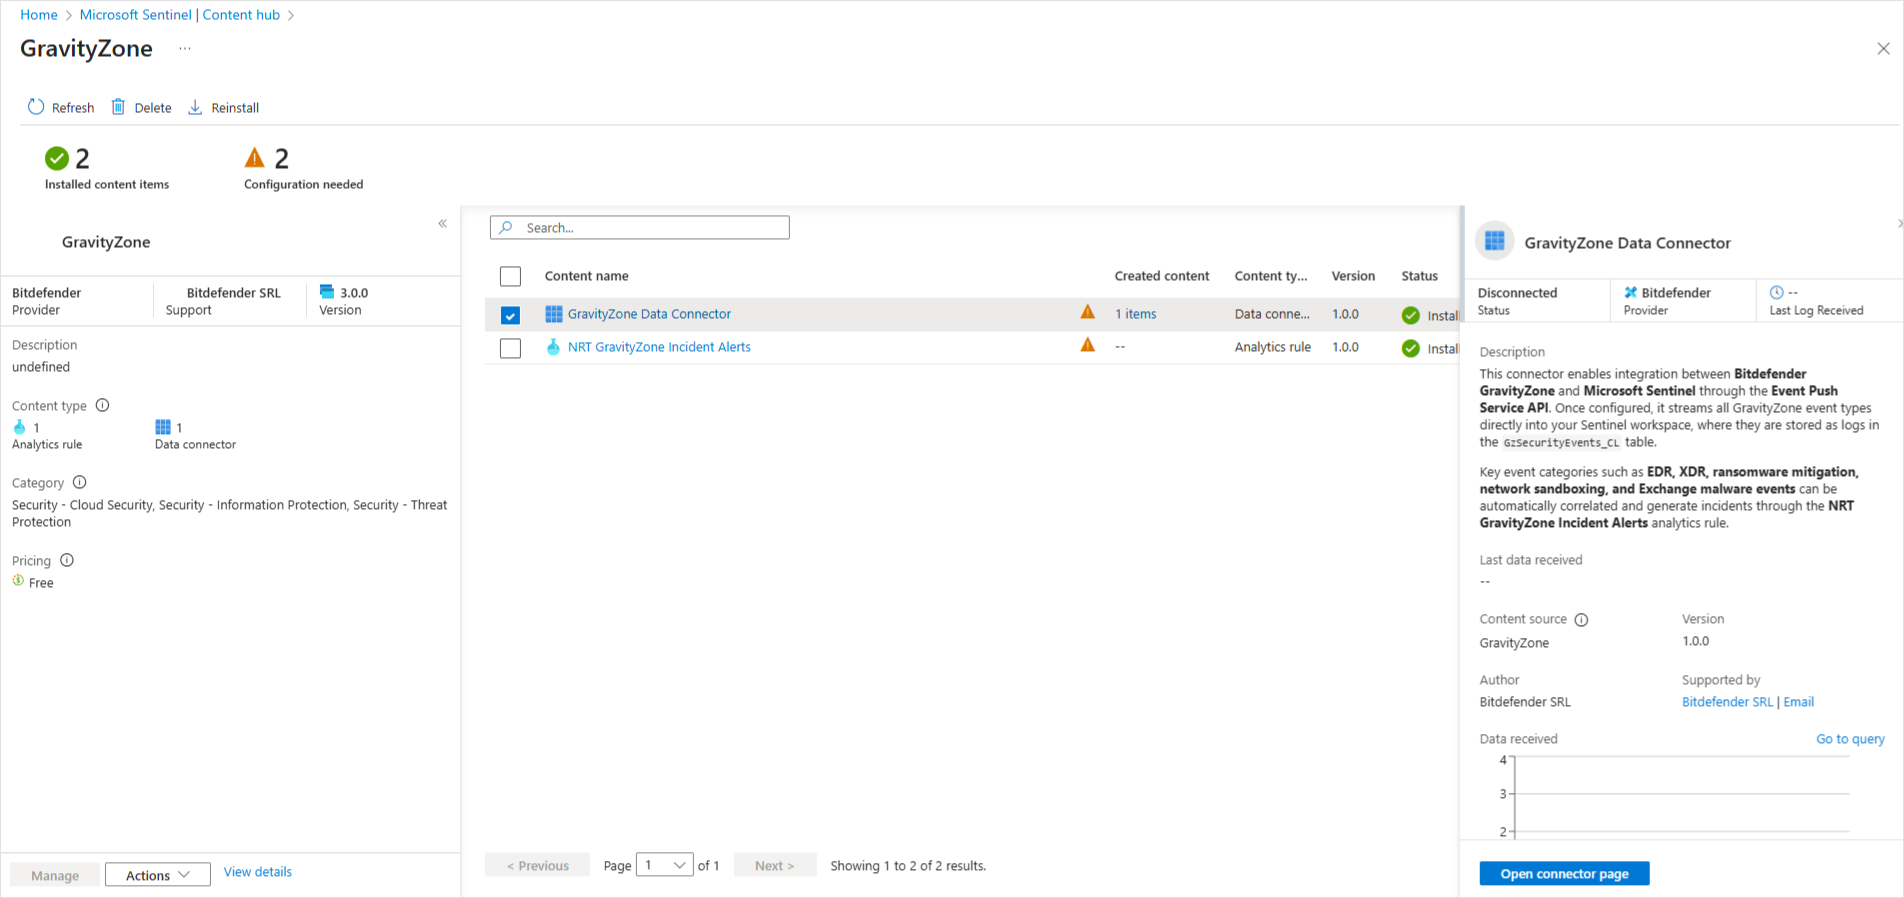1904x898 pixels.
Task: Check the NRT GravityZone Incident Alerts checkbox
Action: pyautogui.click(x=510, y=348)
